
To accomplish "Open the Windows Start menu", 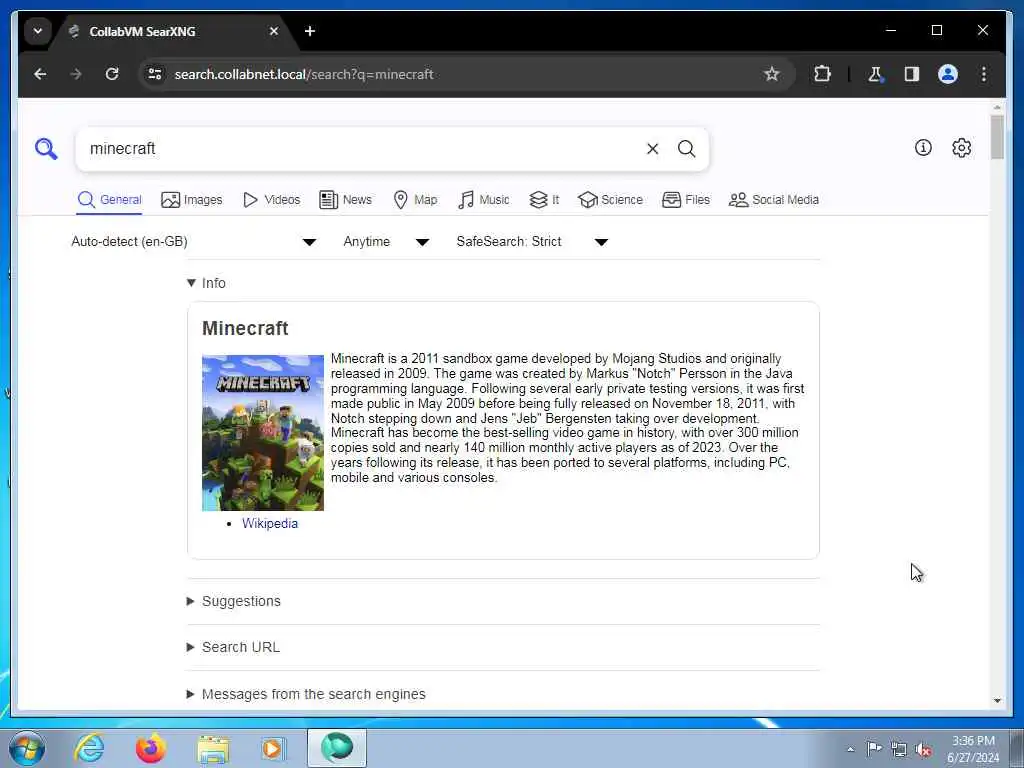I will (x=27, y=748).
